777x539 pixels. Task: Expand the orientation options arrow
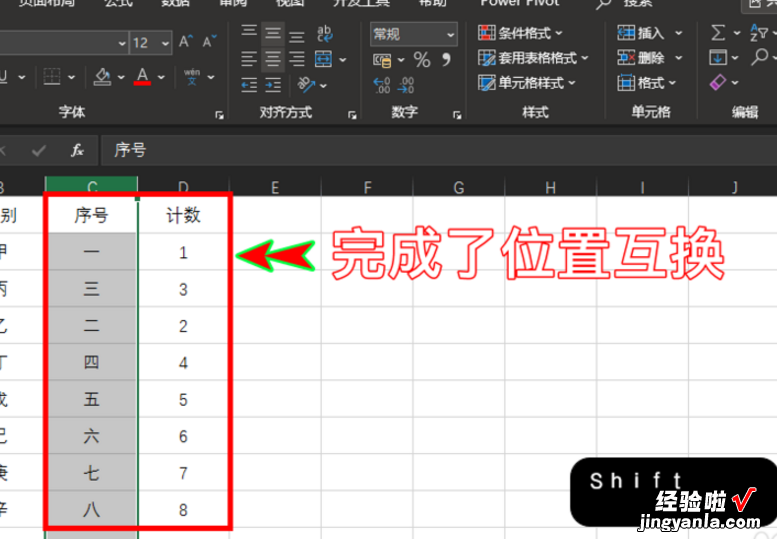tap(324, 86)
